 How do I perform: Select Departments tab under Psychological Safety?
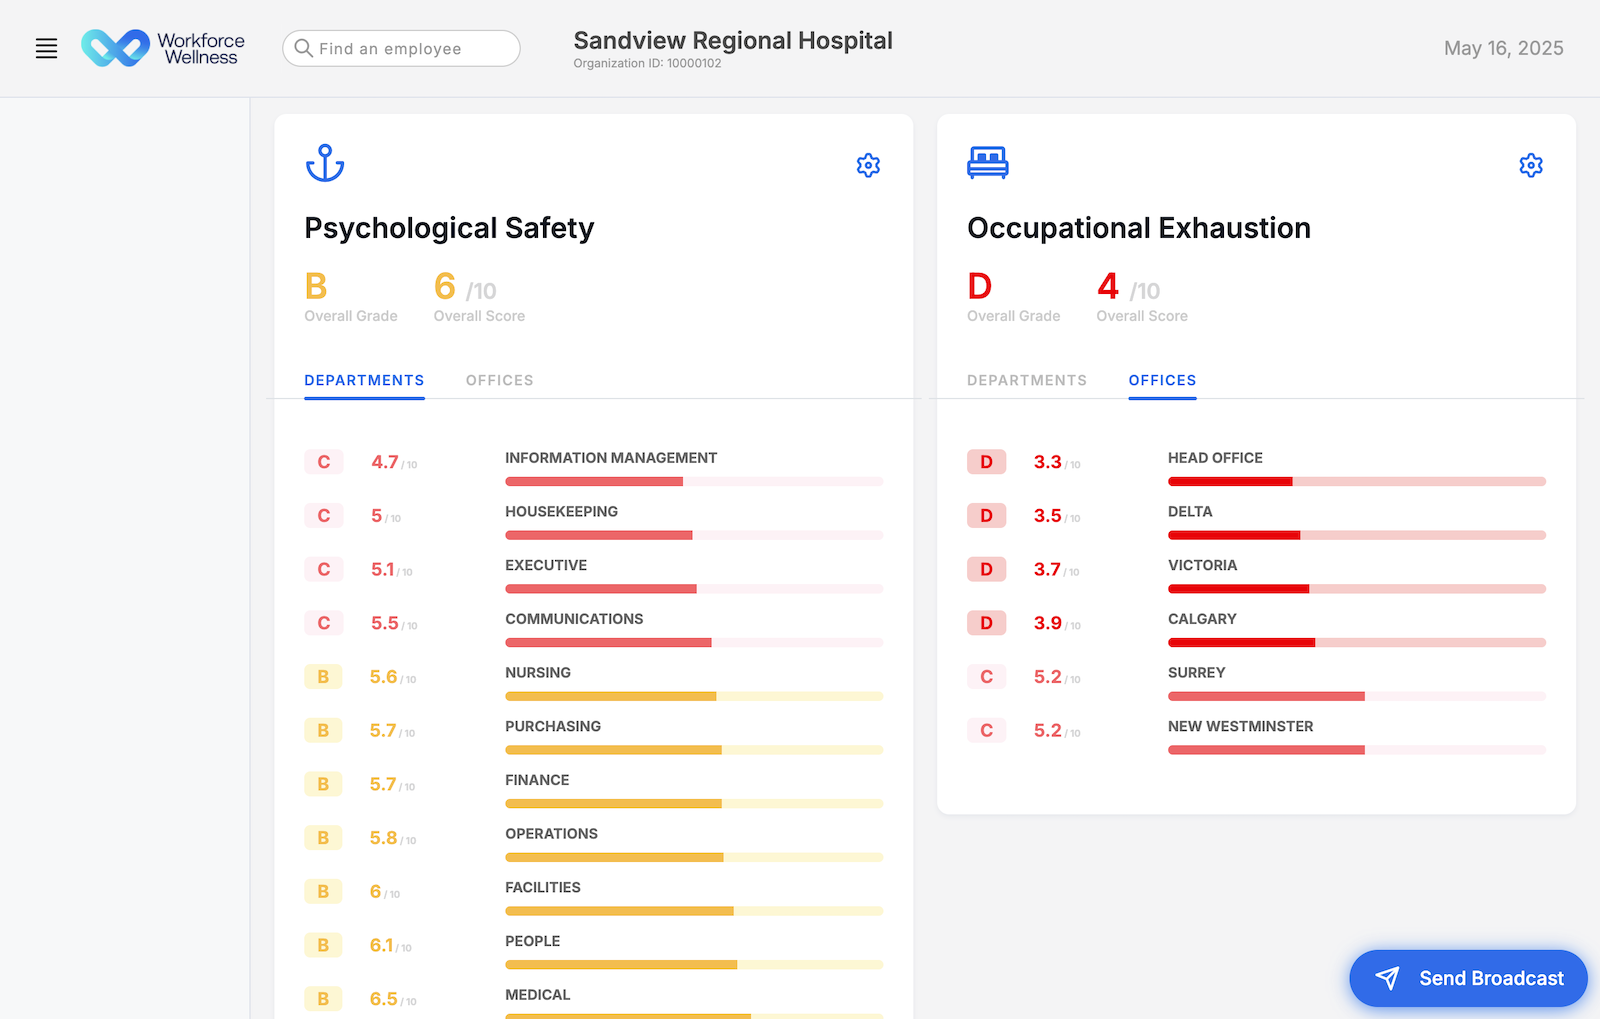(x=364, y=381)
